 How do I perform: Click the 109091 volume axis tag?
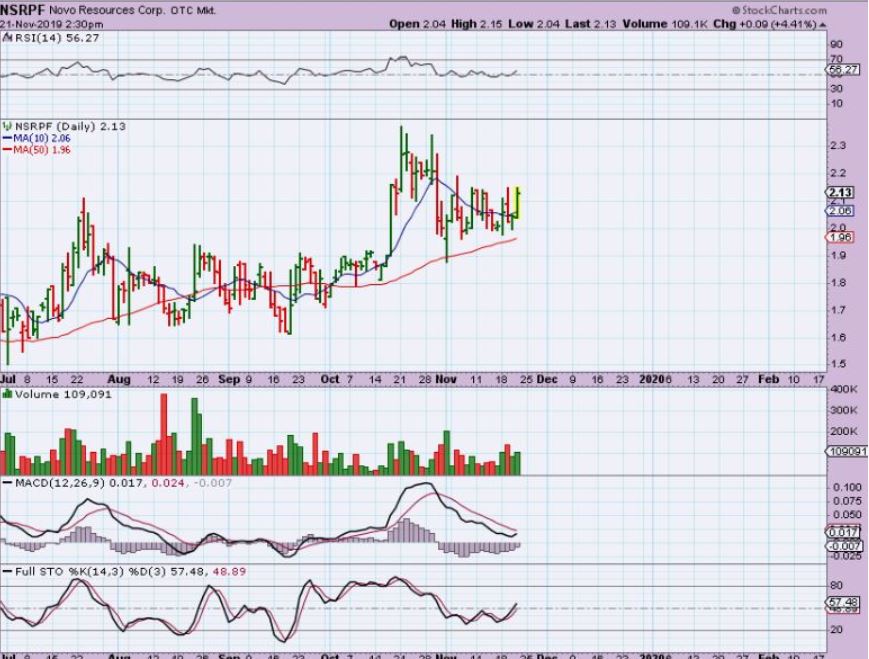point(847,452)
